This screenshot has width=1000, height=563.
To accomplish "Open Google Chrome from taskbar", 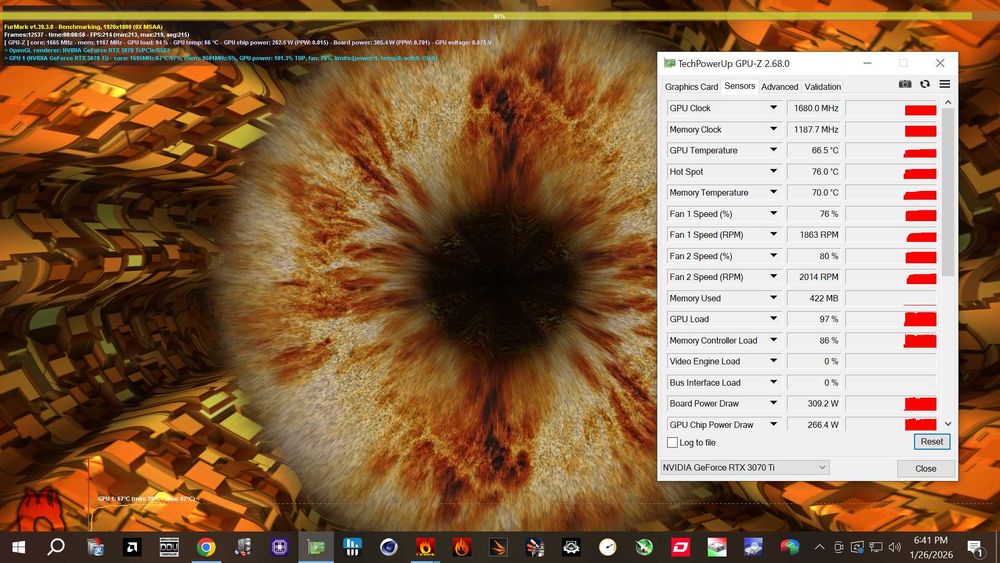I will [205, 547].
